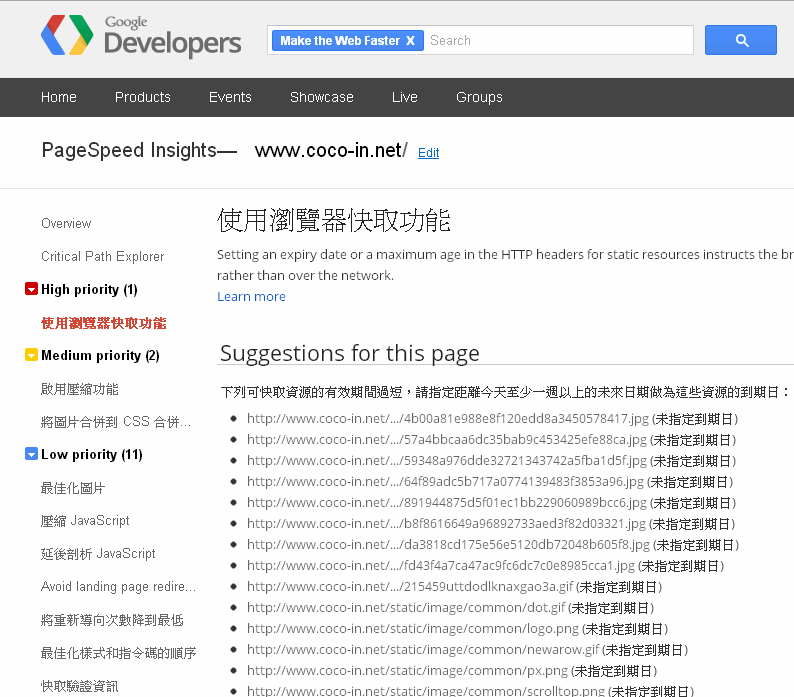Screen dimensions: 794x697
Task: Select 快取驗證資訊 in the sidebar
Action: pos(80,686)
